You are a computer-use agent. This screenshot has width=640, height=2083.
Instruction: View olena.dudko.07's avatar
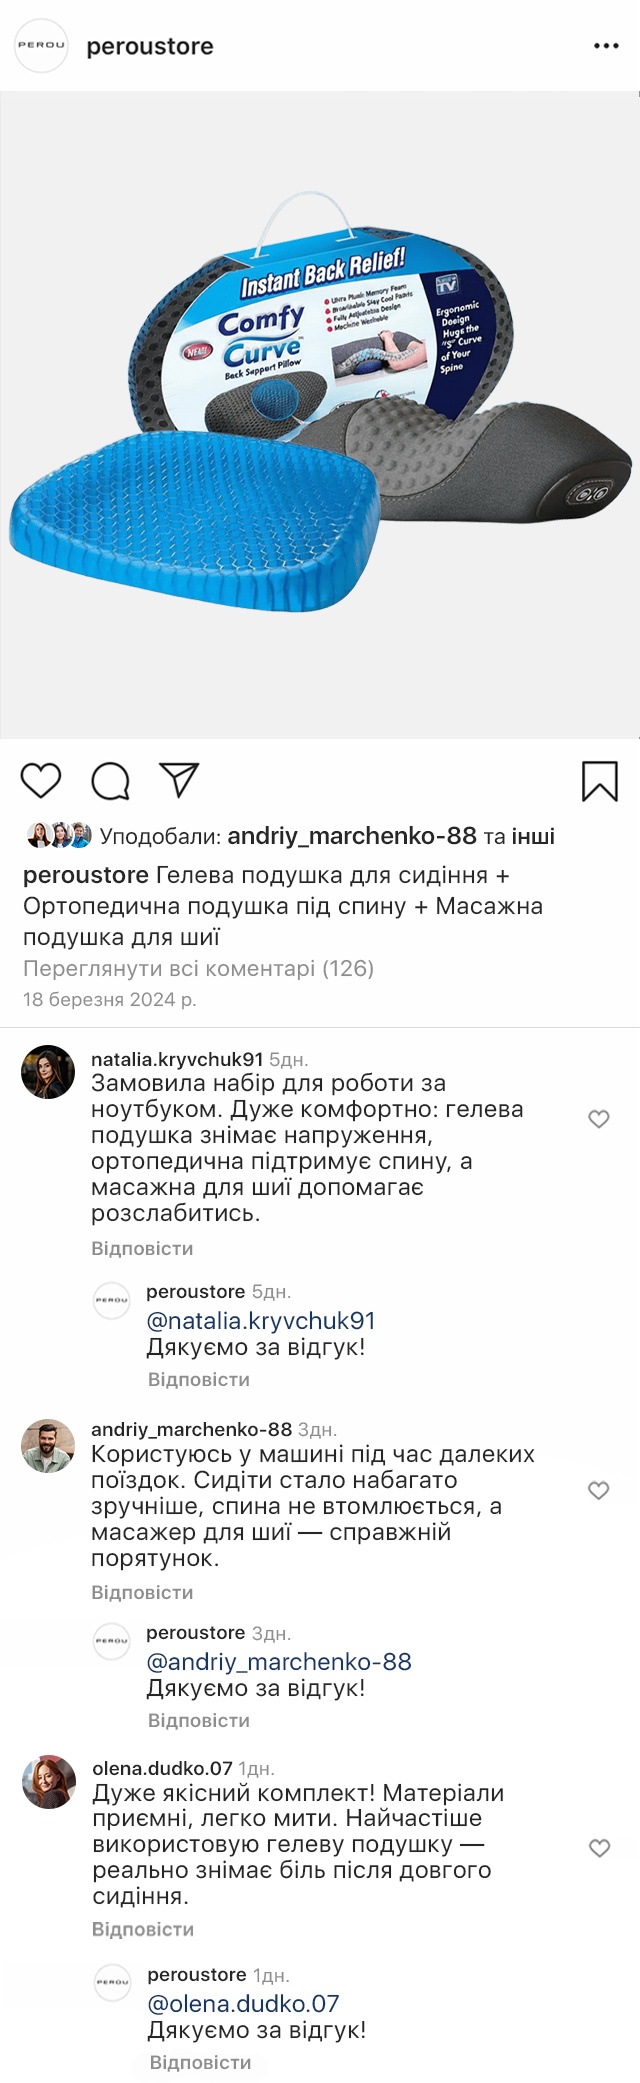point(49,1781)
